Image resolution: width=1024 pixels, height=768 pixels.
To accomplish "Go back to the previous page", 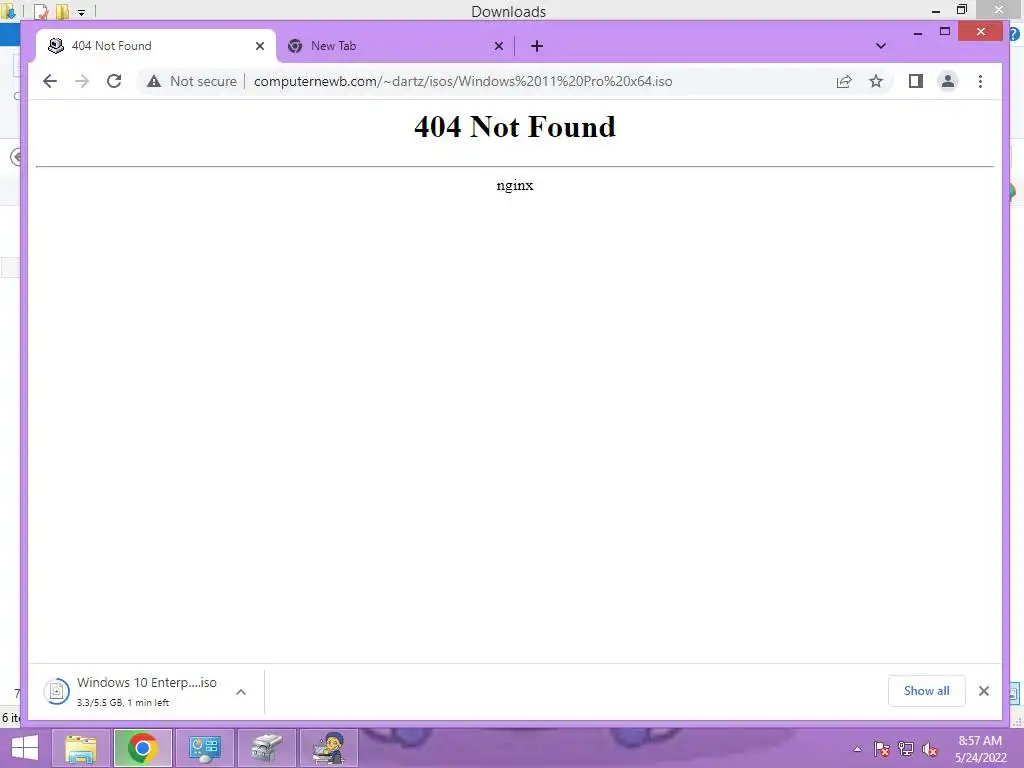I will pos(50,81).
